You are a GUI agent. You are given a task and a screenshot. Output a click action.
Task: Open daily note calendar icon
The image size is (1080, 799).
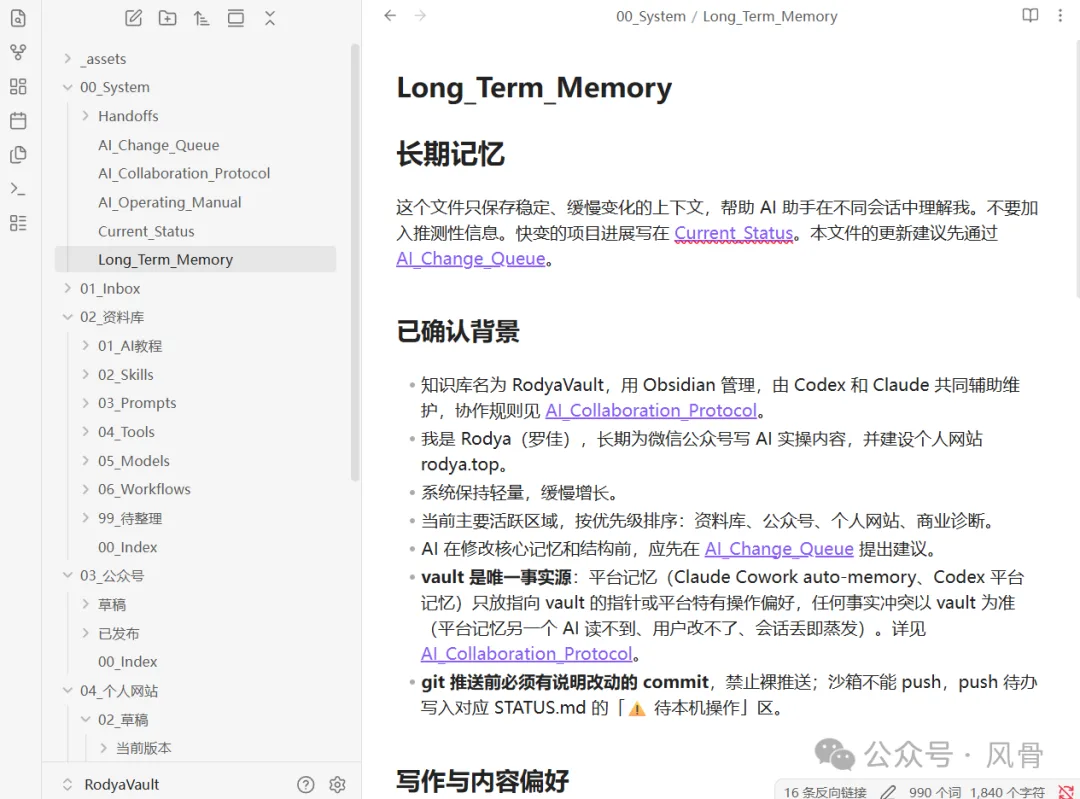[19, 121]
